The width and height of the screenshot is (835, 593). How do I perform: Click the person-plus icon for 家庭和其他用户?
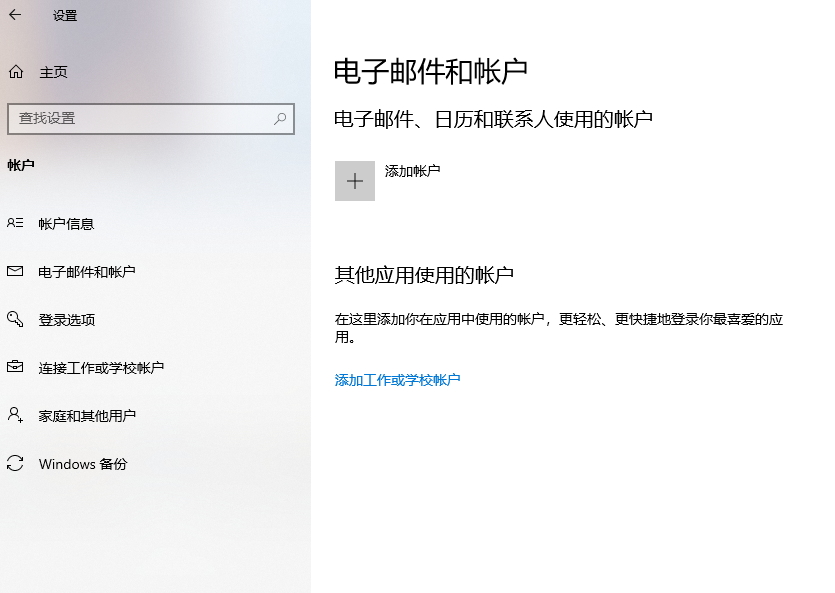[x=15, y=415]
